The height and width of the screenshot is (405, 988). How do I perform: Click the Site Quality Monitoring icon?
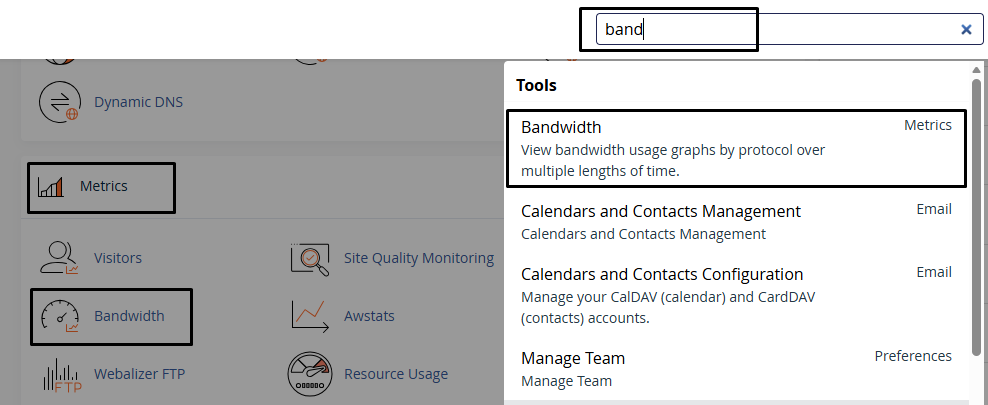pyautogui.click(x=309, y=258)
